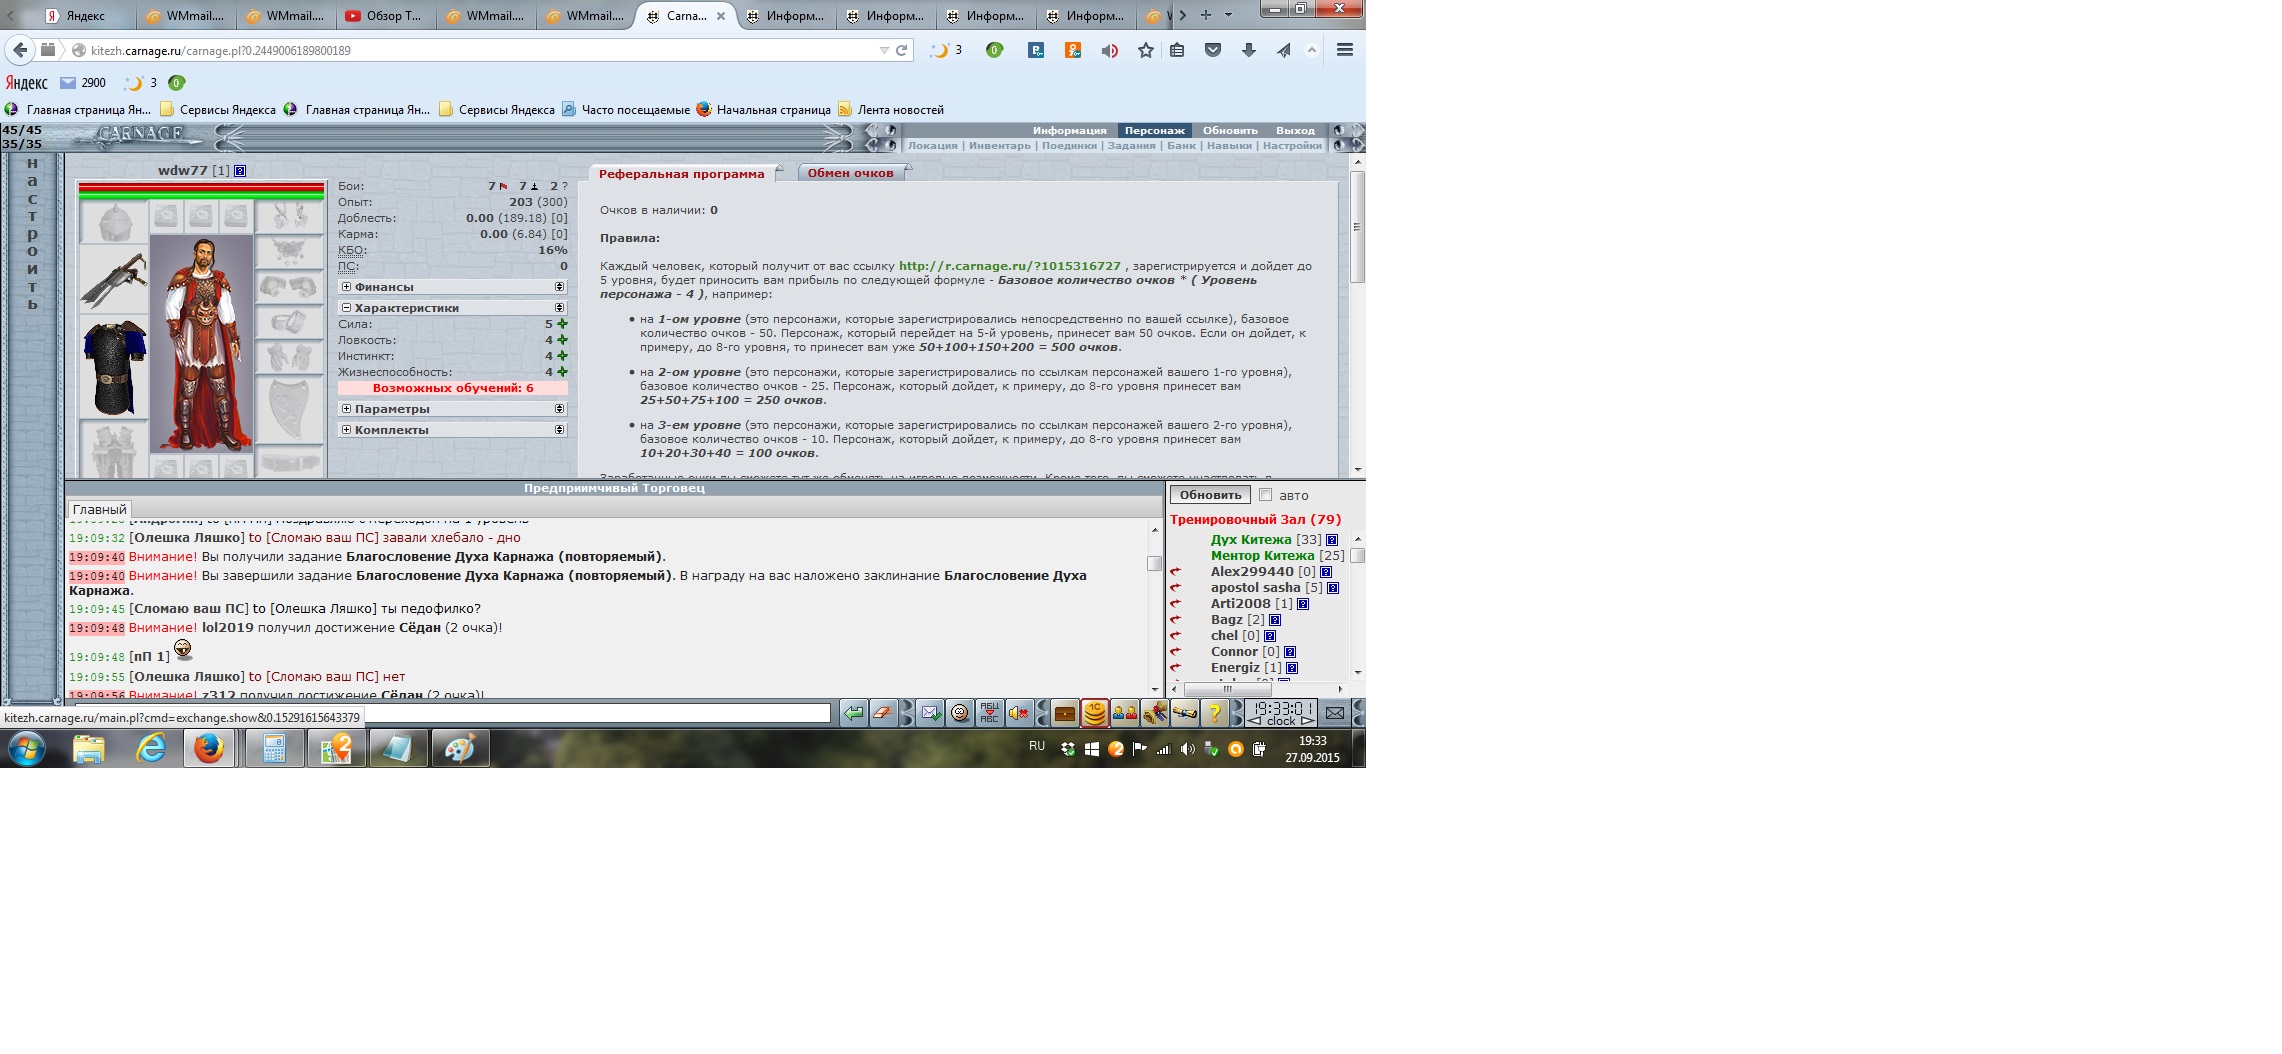Screen dimensions: 2282x1054
Task: Click the equipped chainmail armor slot
Action: coord(114,368)
